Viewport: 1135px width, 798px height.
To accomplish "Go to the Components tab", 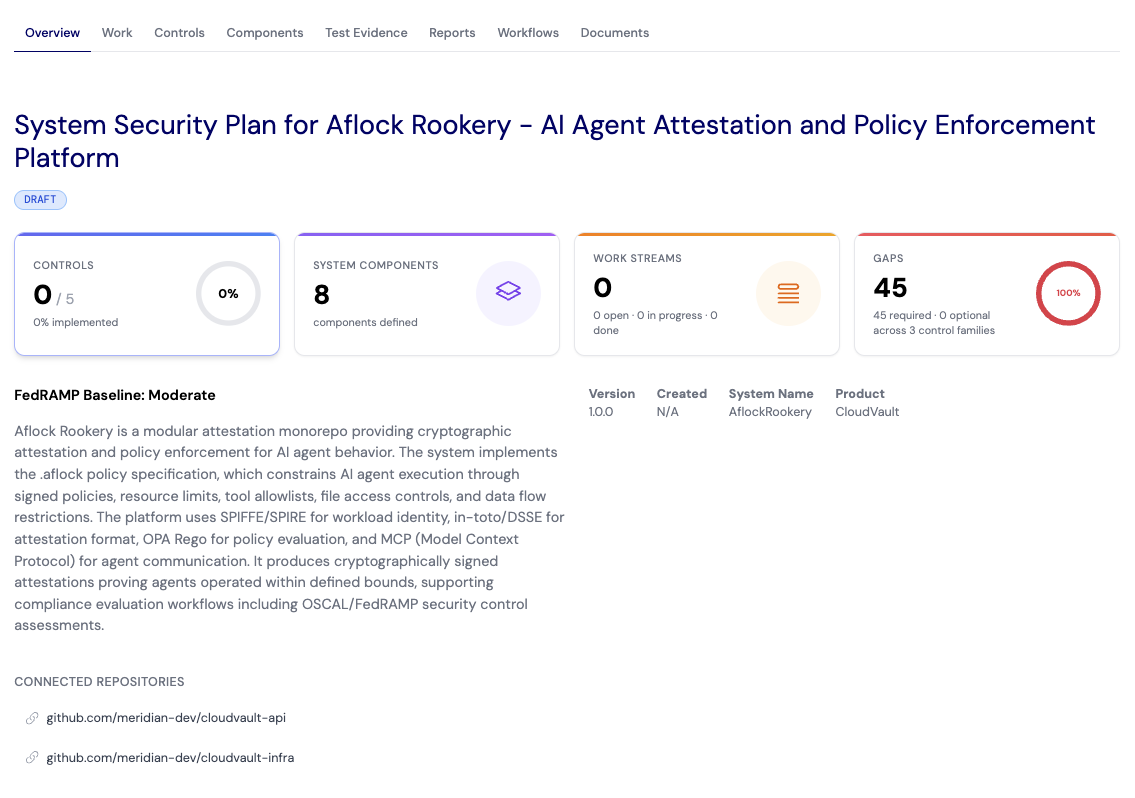I will tap(264, 33).
